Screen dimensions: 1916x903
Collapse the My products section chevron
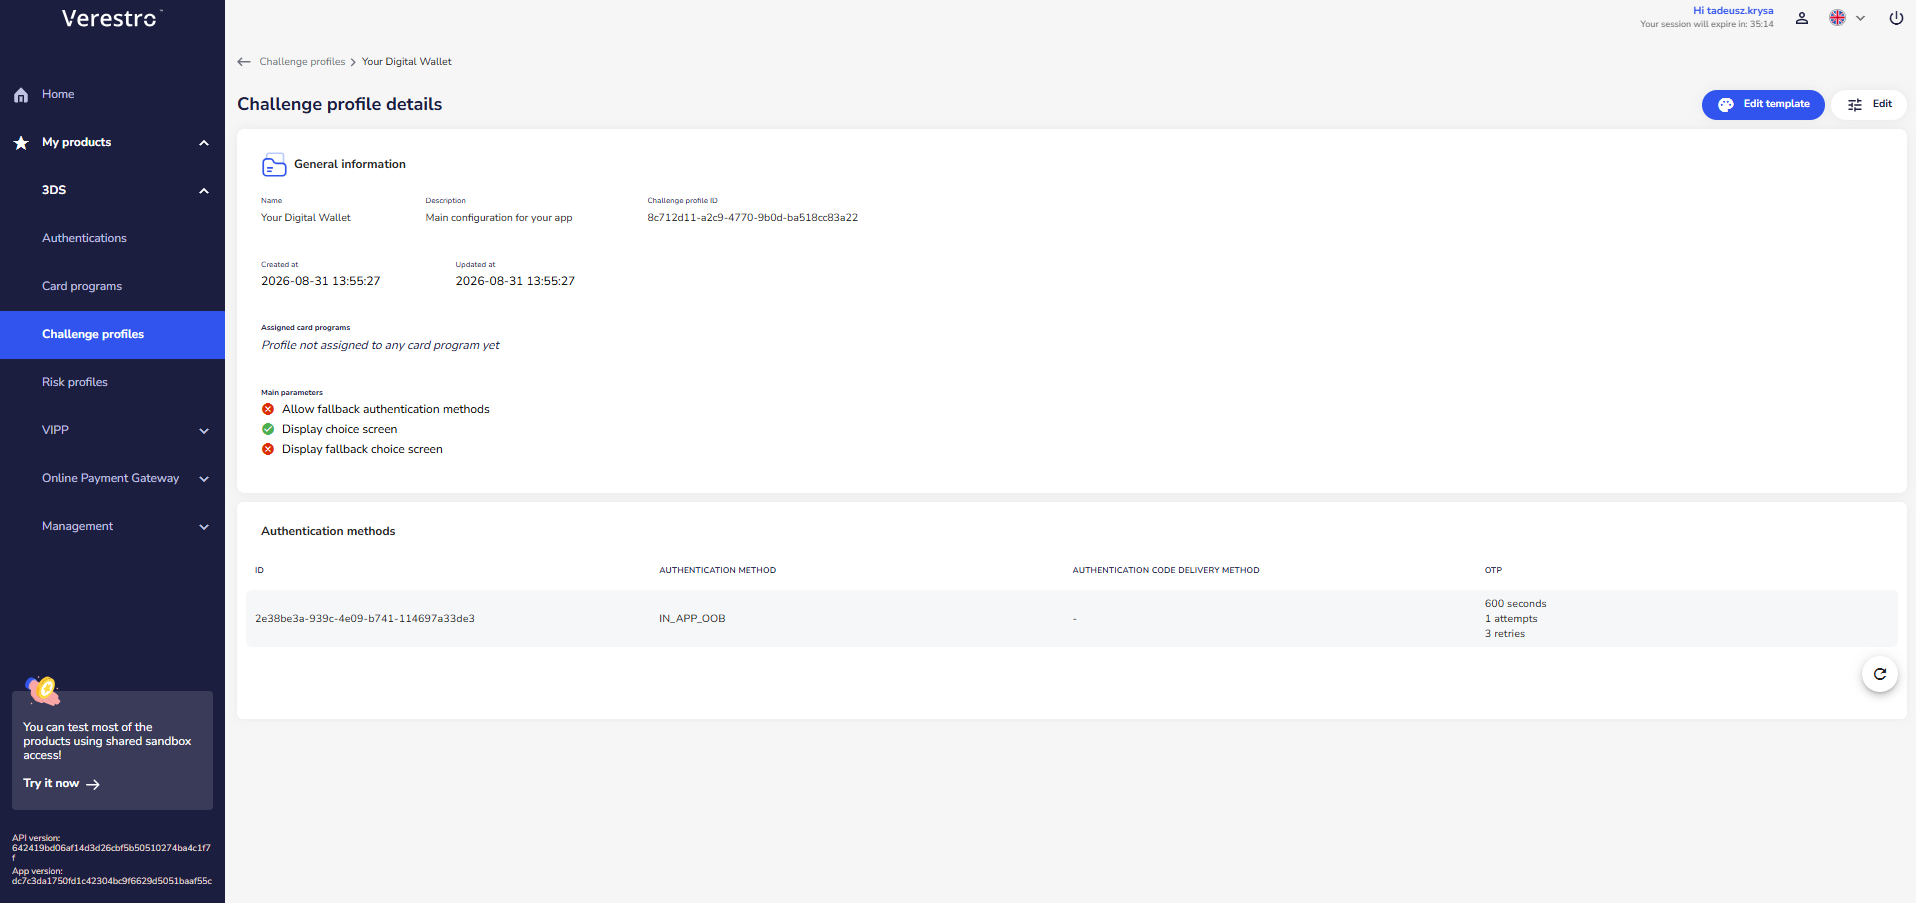[204, 143]
